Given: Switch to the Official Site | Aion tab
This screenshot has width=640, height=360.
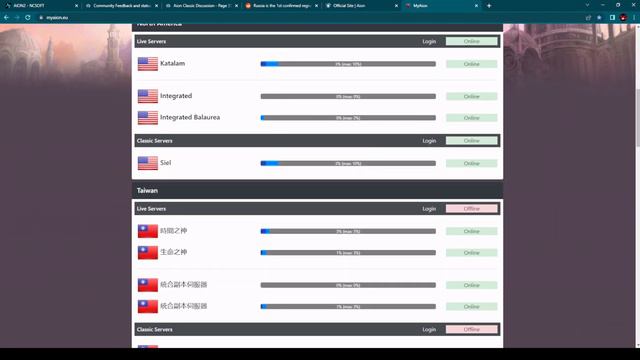Looking at the screenshot, I should (x=361, y=6).
